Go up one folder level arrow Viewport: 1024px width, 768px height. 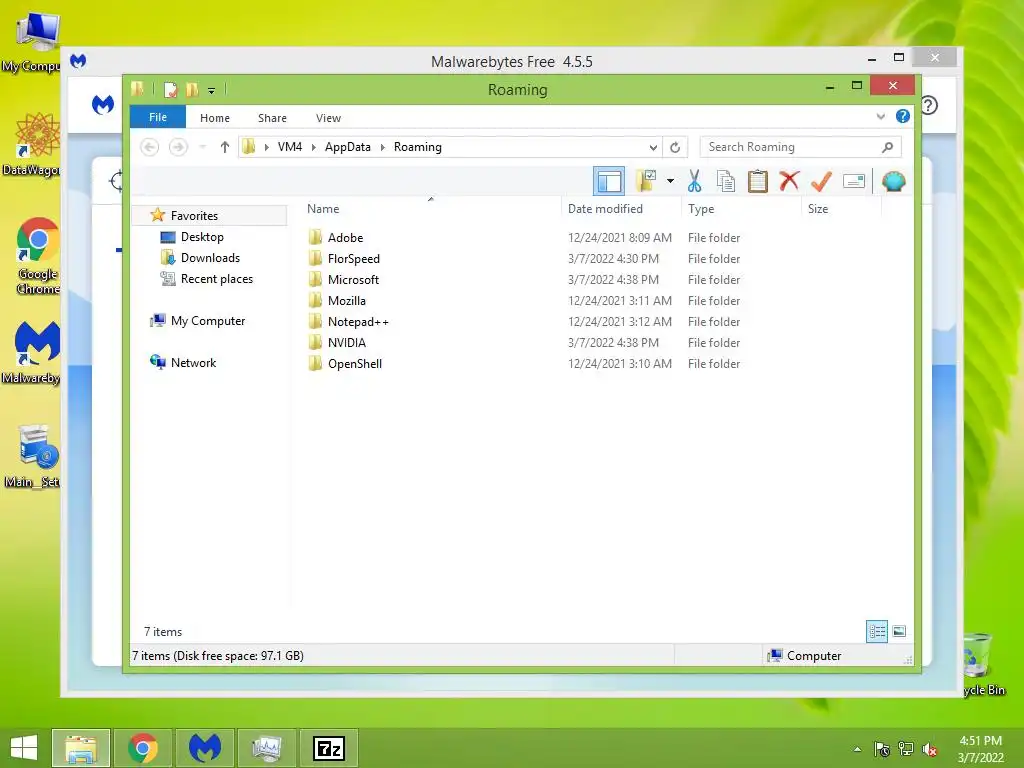[225, 147]
